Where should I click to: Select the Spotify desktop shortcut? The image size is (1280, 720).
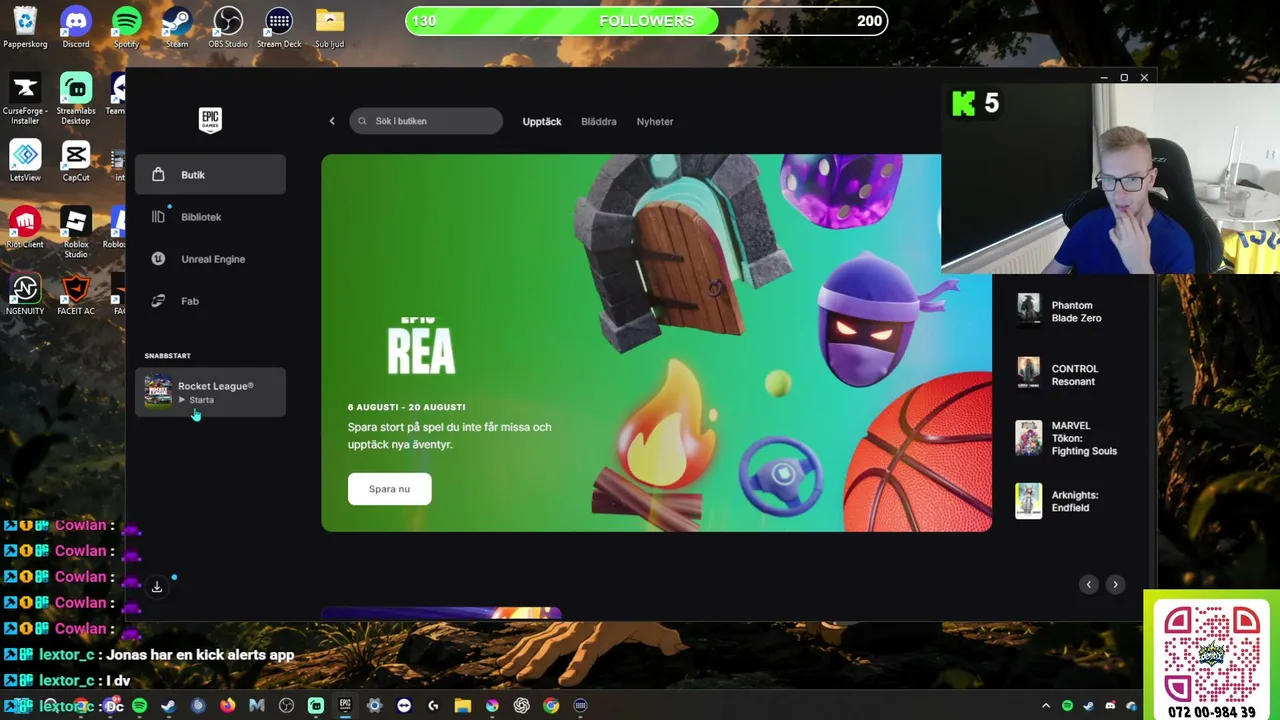click(126, 27)
